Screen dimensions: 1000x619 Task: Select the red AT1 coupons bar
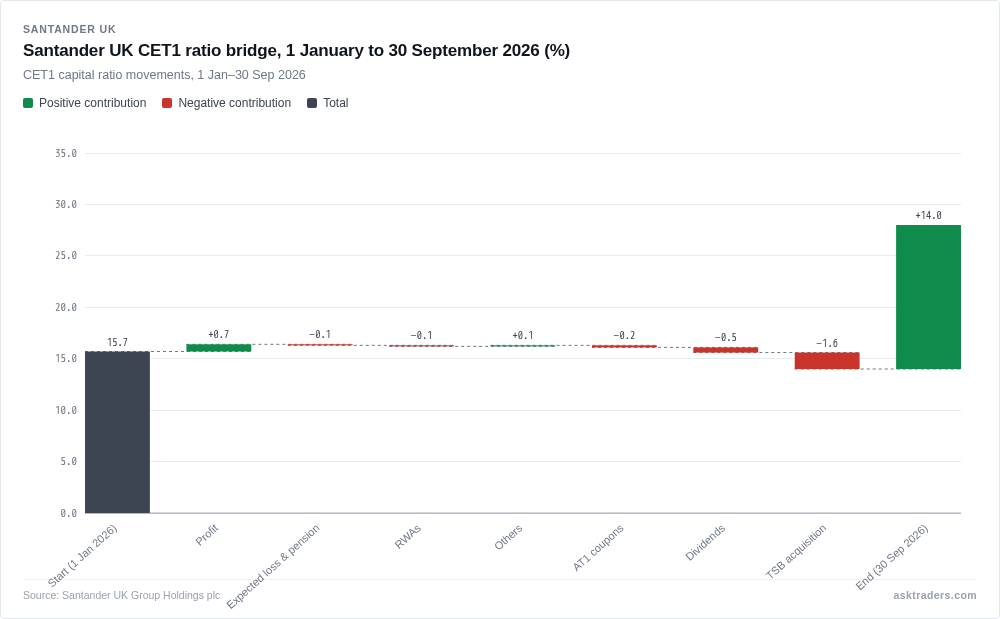pyautogui.click(x=624, y=346)
